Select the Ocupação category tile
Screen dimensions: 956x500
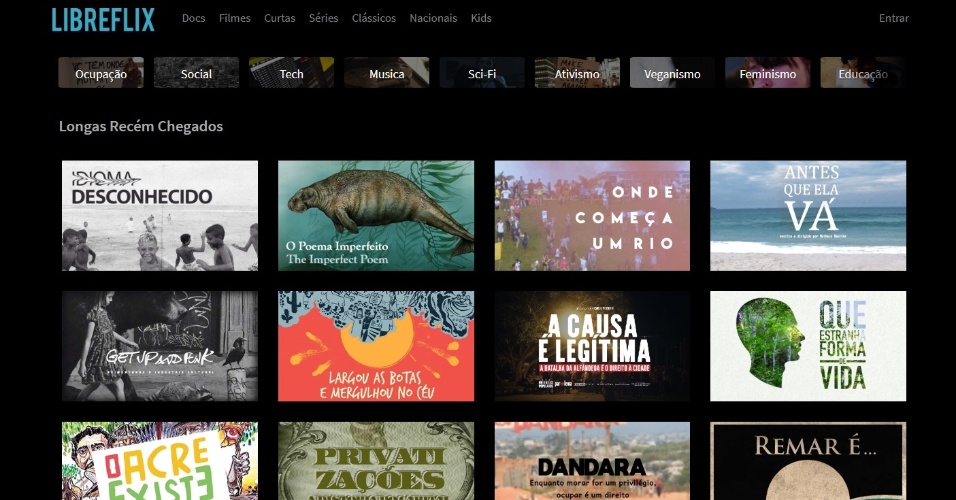pyautogui.click(x=101, y=73)
